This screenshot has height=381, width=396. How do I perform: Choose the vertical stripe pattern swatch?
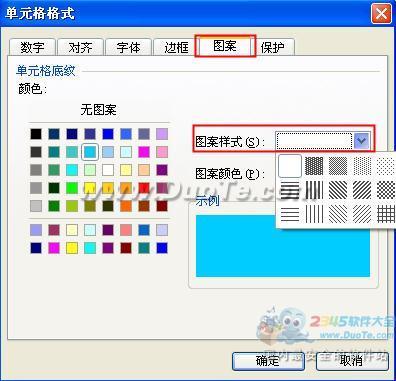(x=314, y=190)
